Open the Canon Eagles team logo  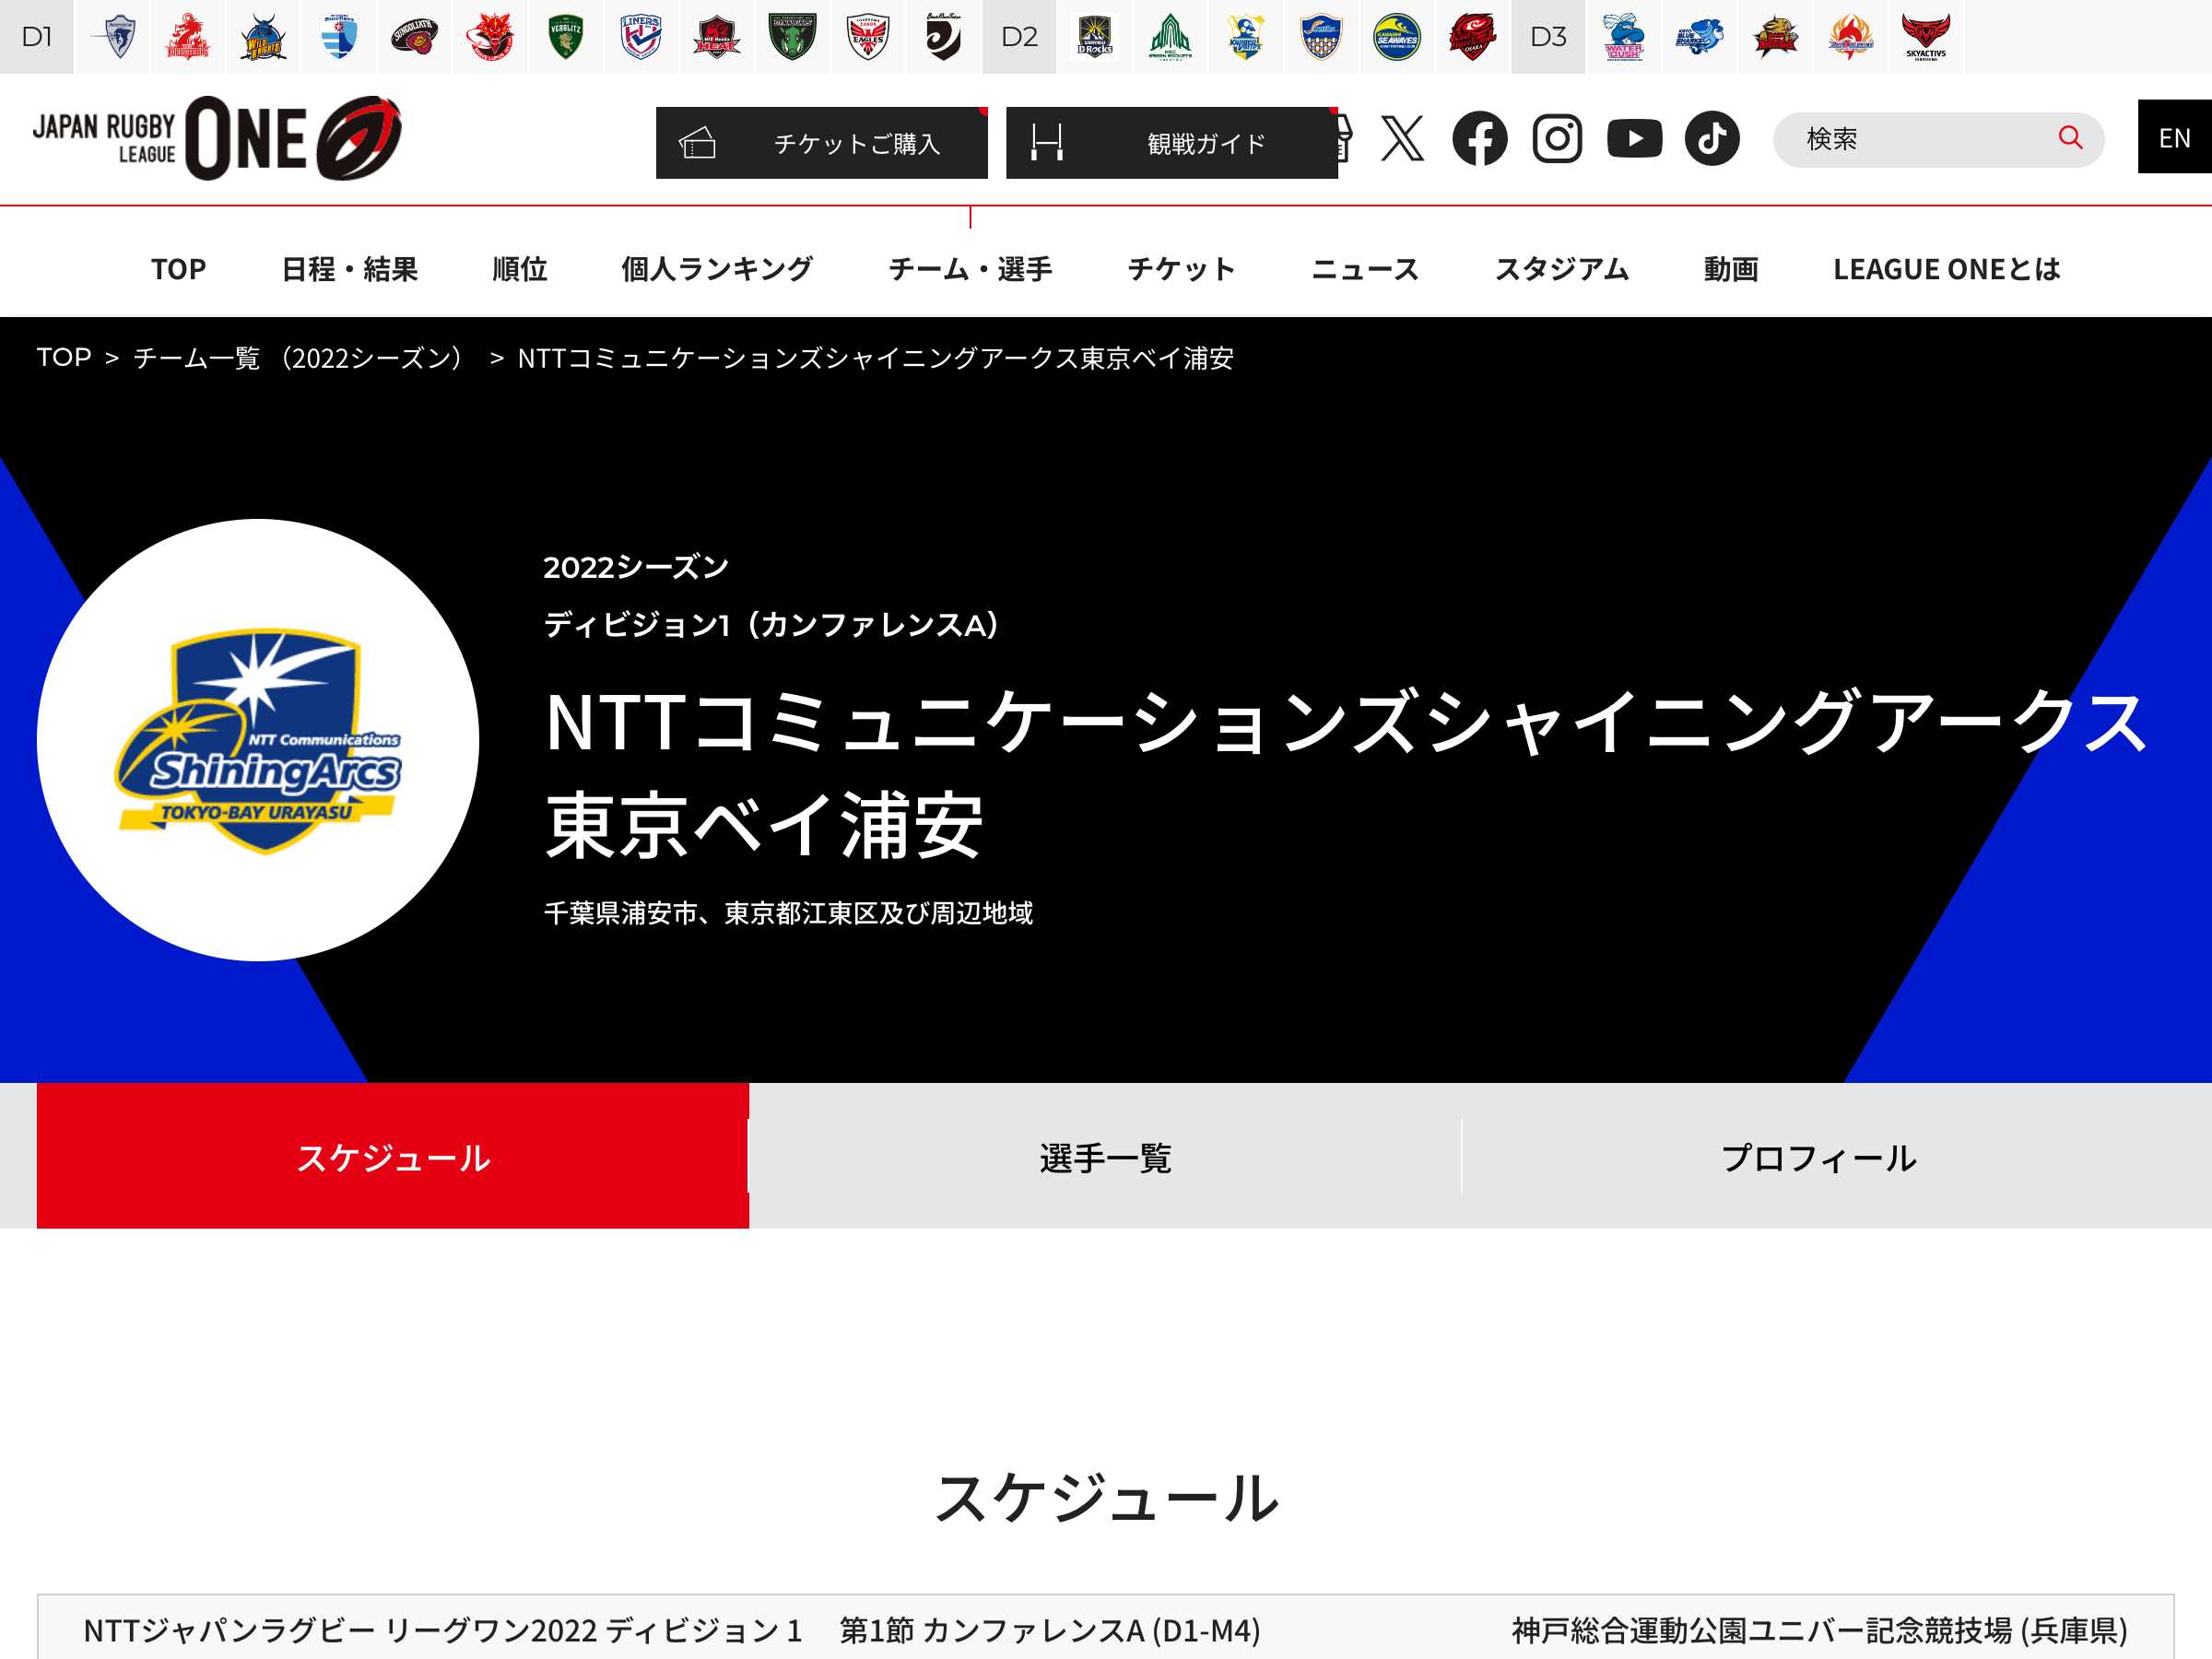click(867, 37)
